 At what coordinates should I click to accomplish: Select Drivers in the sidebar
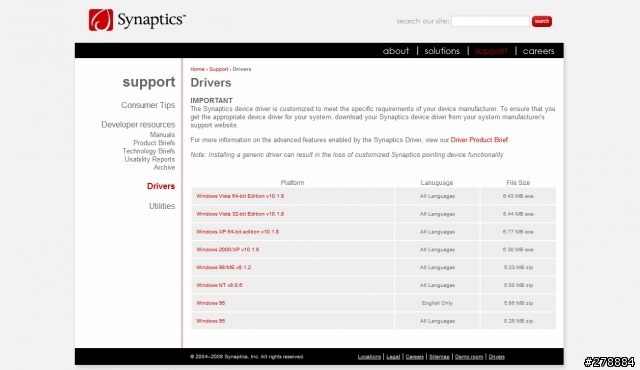[x=161, y=186]
